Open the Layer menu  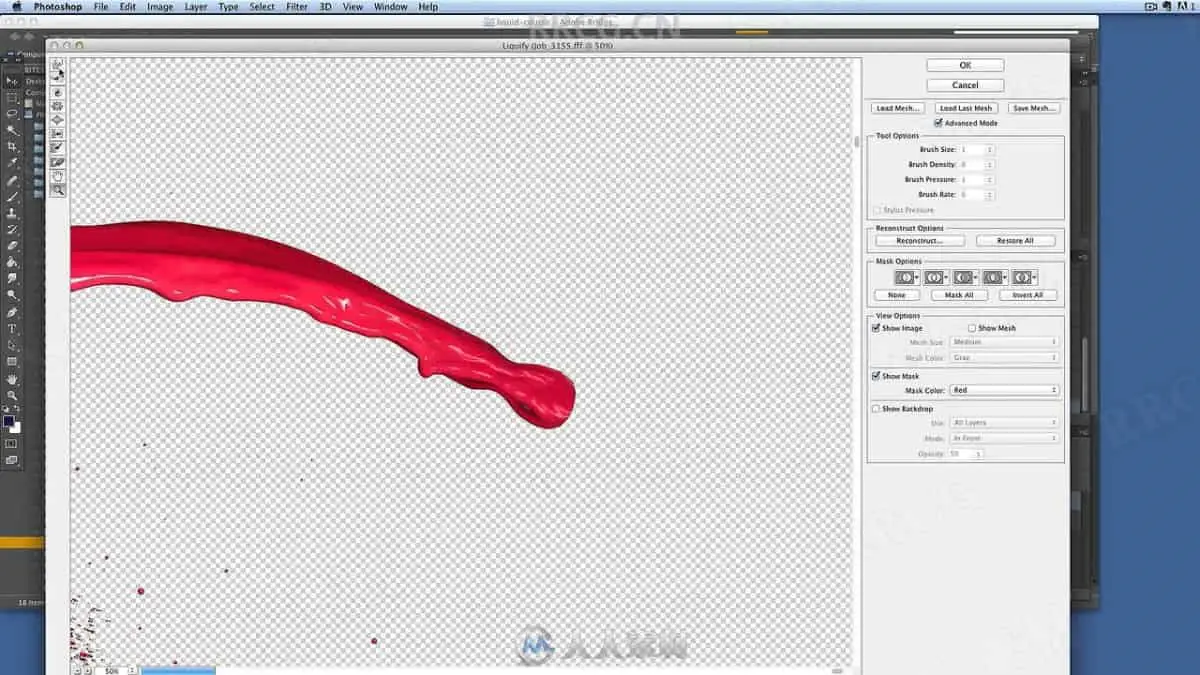coord(196,6)
